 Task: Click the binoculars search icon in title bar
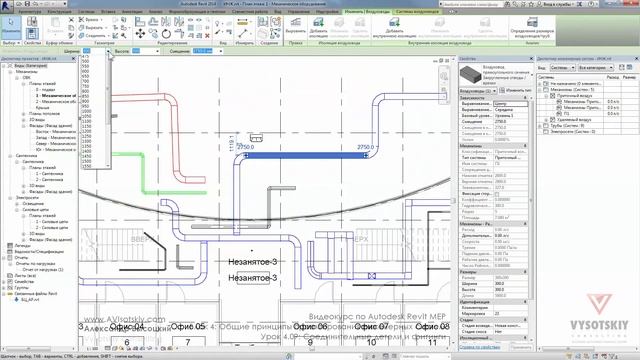507,4
